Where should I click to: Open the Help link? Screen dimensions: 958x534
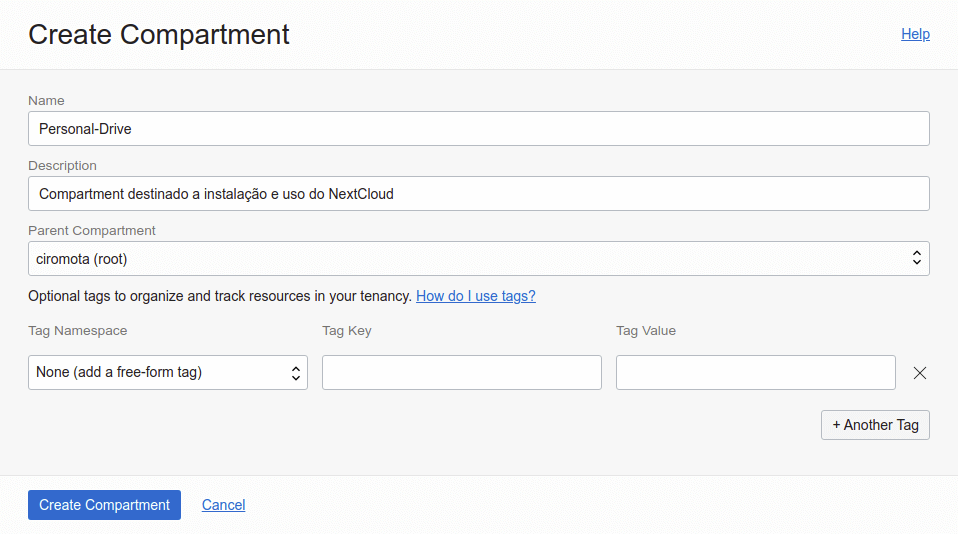coord(915,34)
